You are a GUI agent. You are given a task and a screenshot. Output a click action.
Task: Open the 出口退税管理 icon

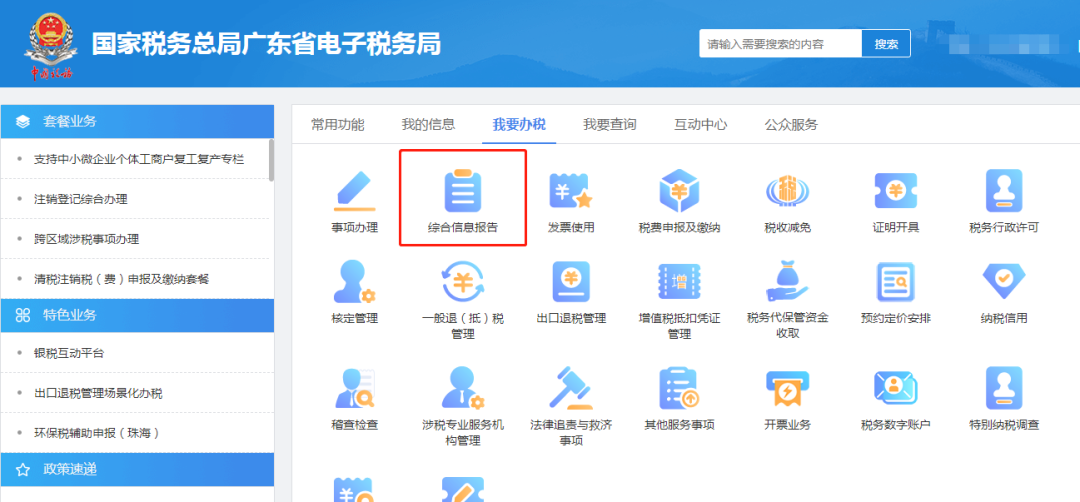pos(571,282)
